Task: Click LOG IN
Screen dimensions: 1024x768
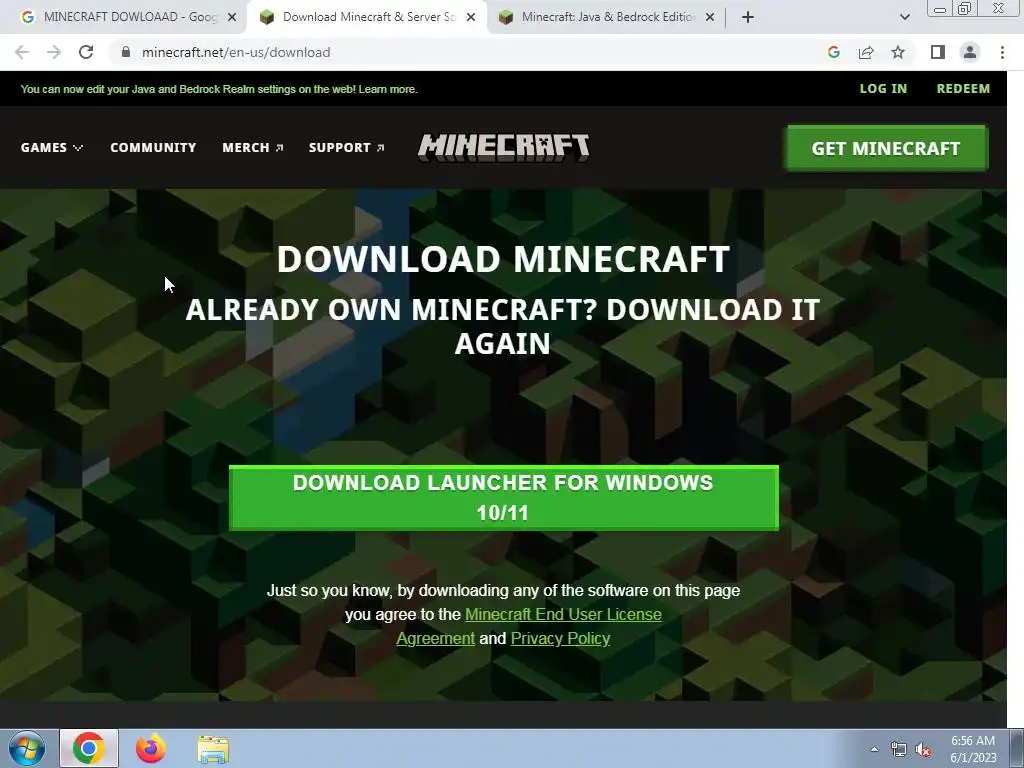Action: click(883, 89)
